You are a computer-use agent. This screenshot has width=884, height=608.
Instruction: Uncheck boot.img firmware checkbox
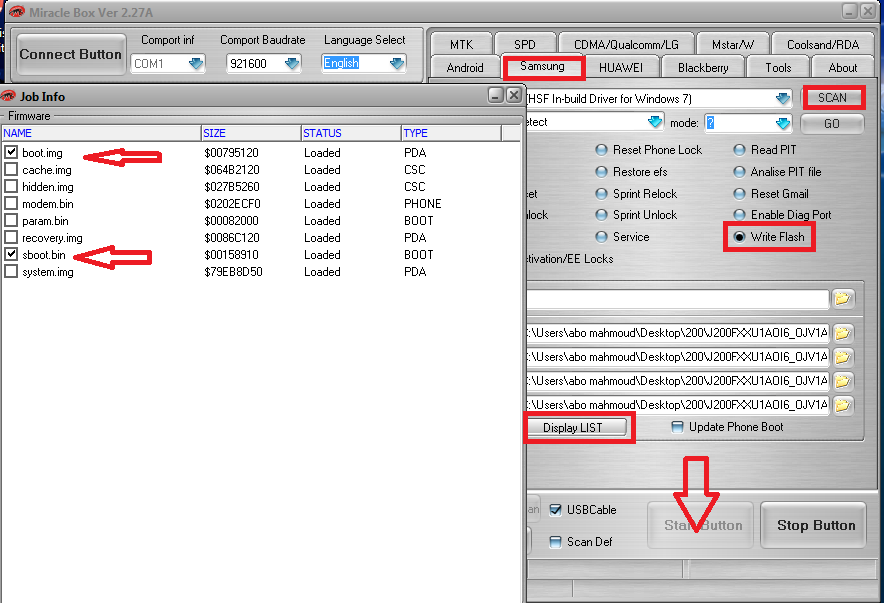point(11,152)
